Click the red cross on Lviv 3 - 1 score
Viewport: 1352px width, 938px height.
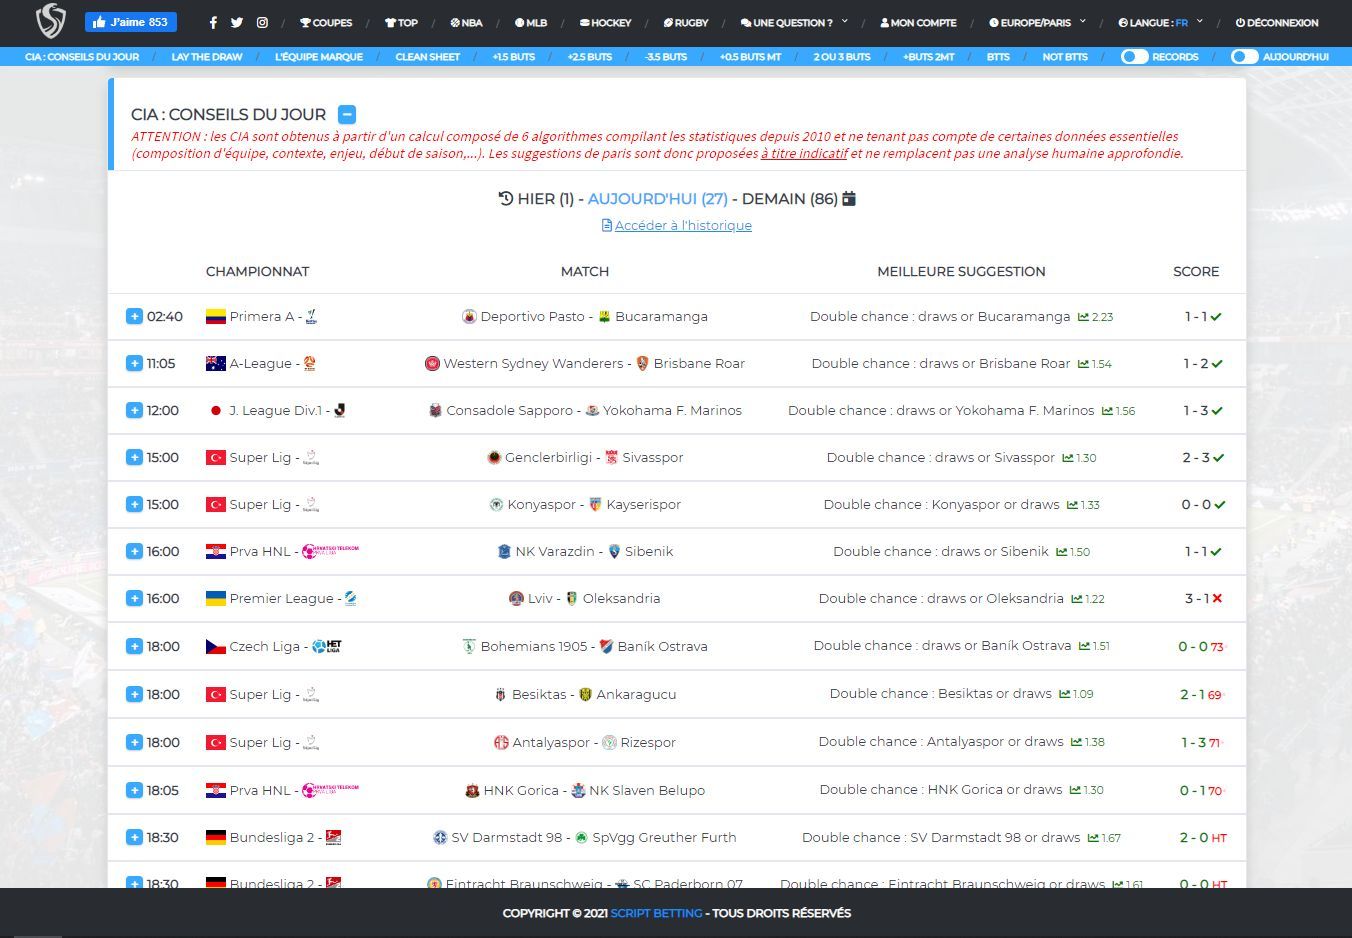(1217, 598)
